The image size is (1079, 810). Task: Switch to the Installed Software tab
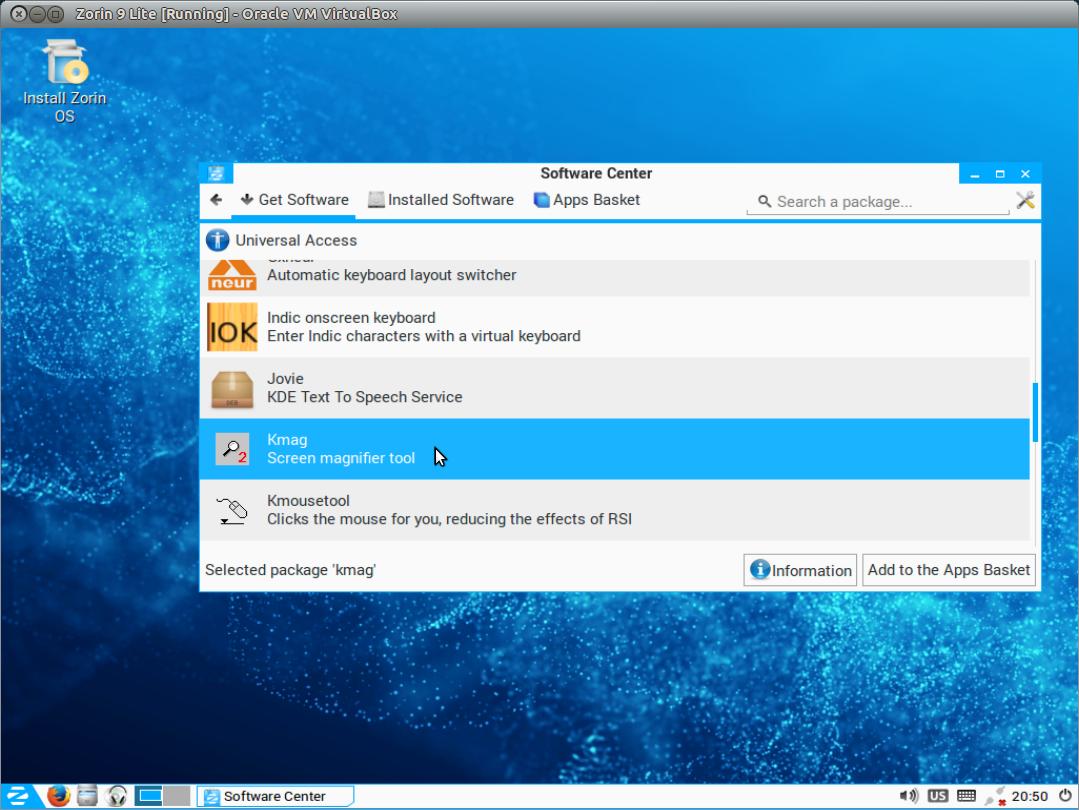tap(440, 200)
